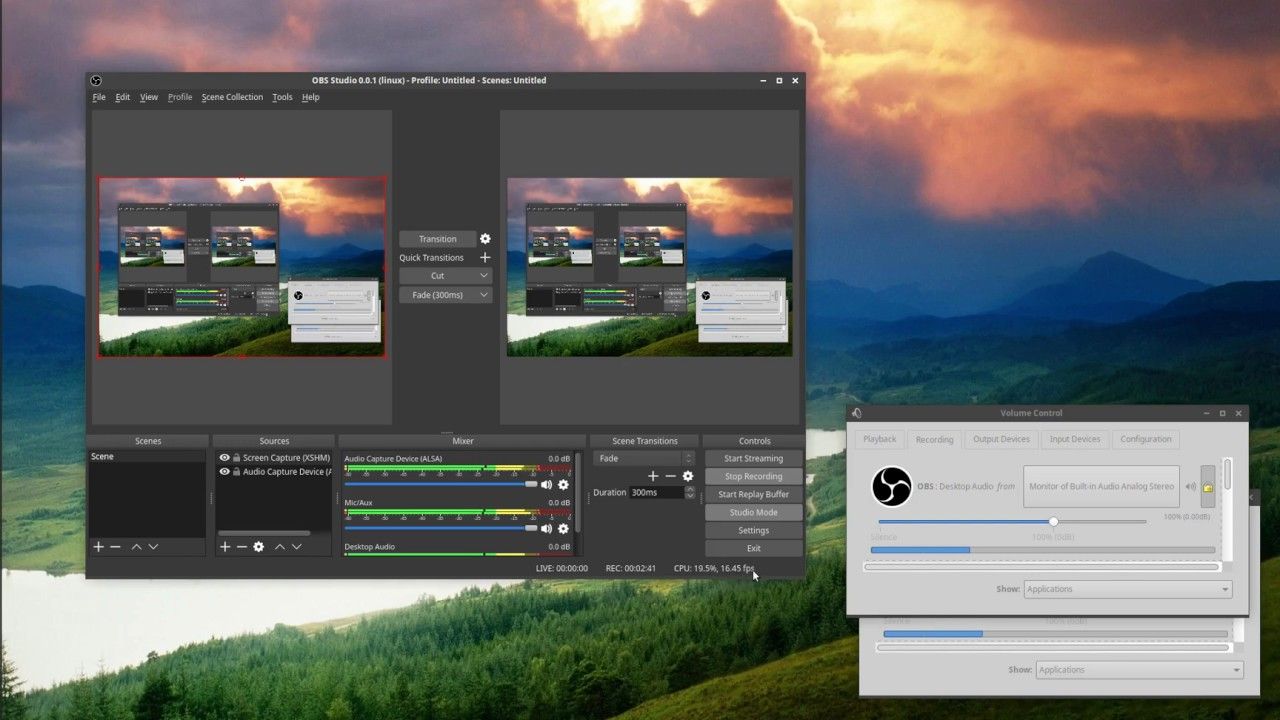This screenshot has height=720, width=1280.
Task: Click the Start Streaming button
Action: [x=753, y=458]
